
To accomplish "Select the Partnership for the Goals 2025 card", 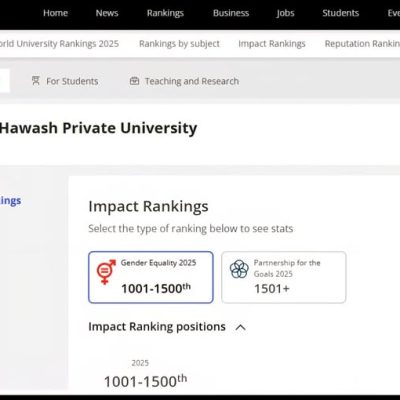I will coord(284,277).
